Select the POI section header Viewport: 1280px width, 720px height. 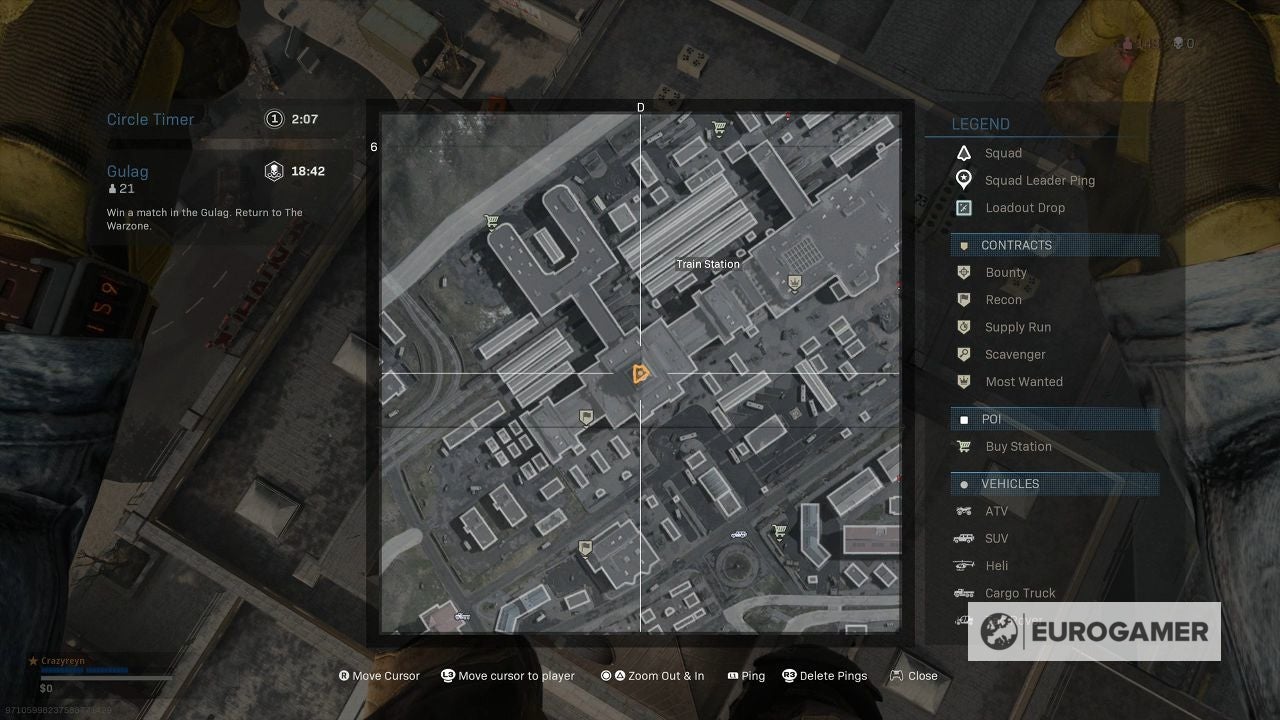click(x=1055, y=419)
